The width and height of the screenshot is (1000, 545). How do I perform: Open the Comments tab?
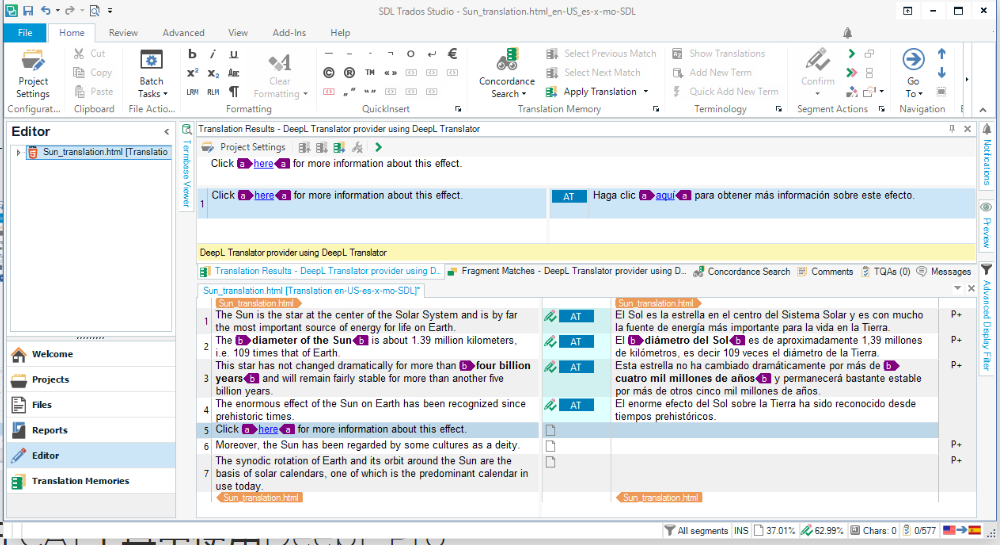pyautogui.click(x=825, y=272)
